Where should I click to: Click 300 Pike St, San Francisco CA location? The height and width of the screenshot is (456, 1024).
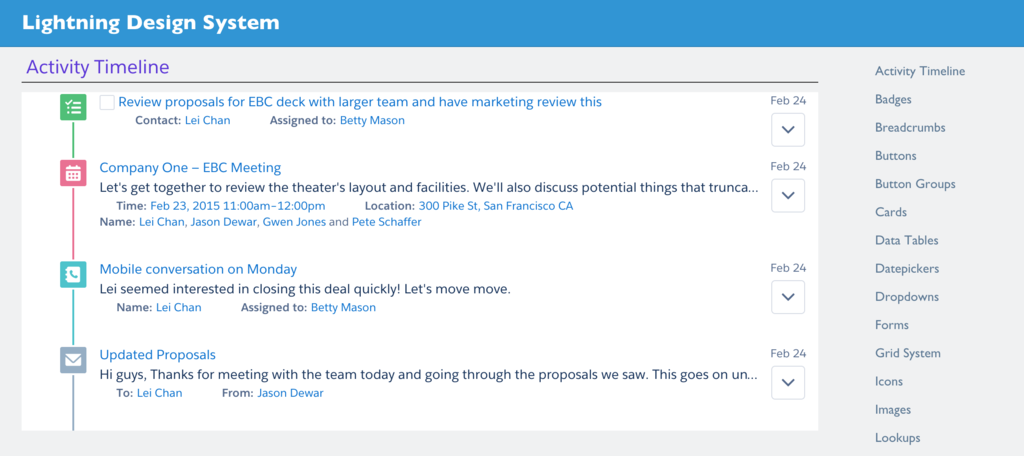click(496, 206)
